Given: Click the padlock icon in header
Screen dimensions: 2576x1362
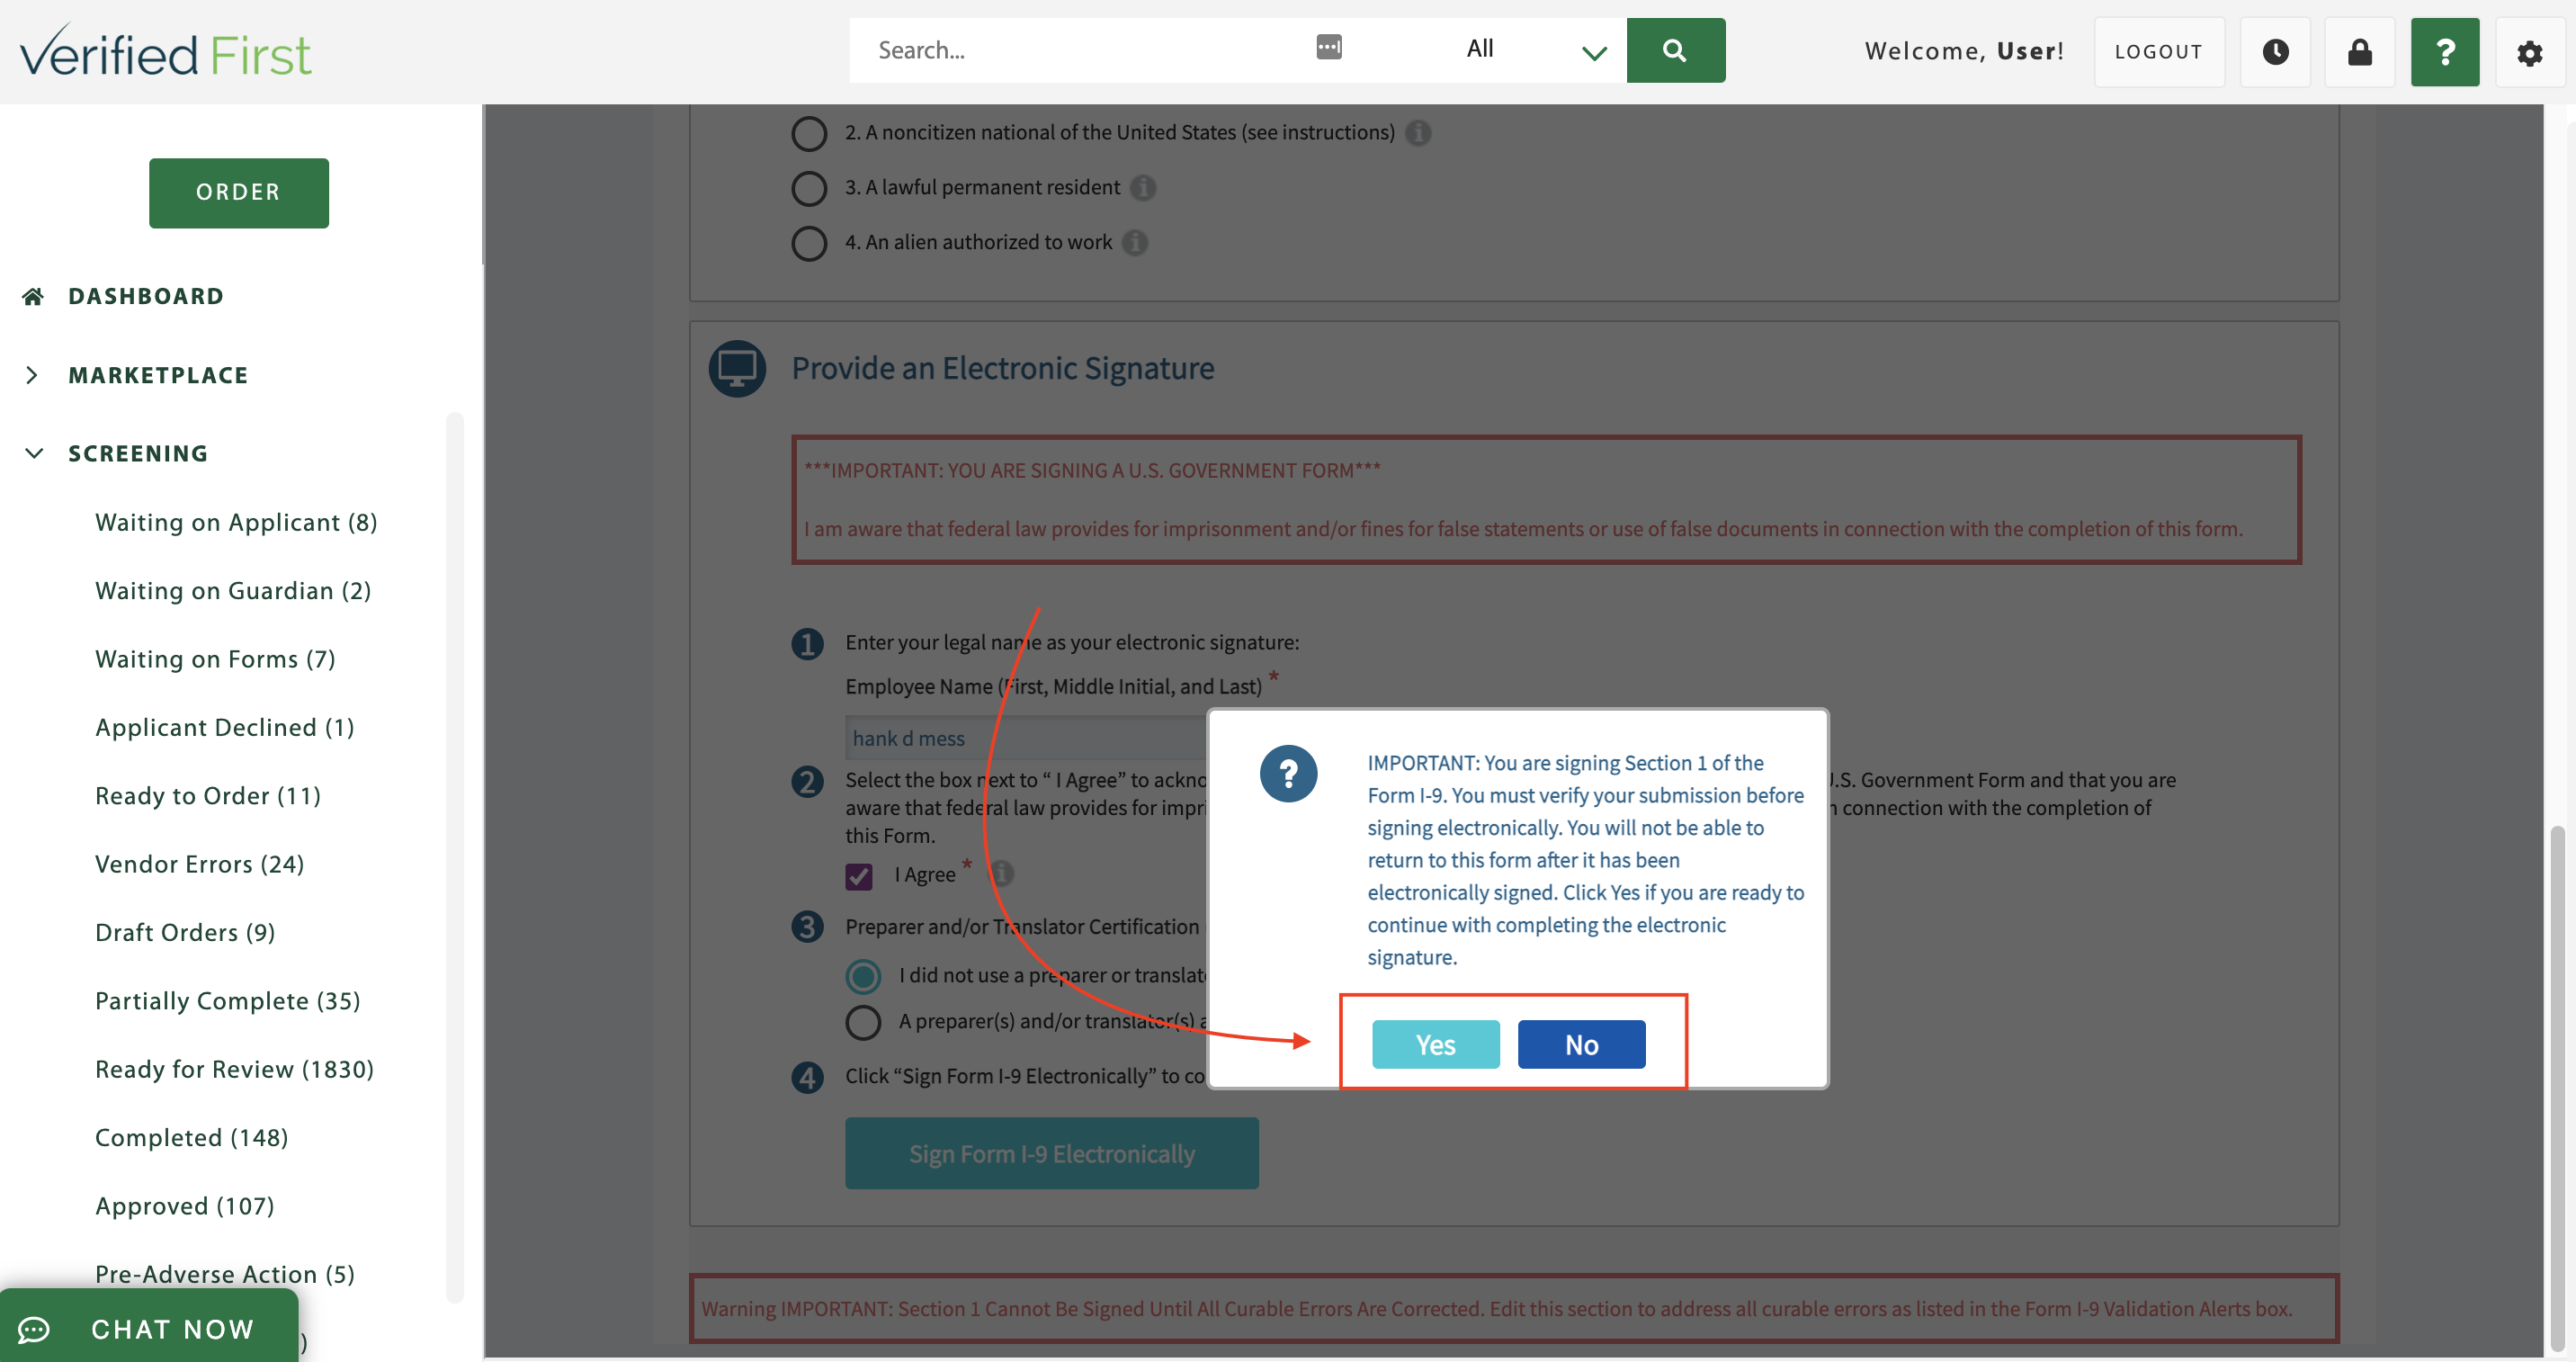Looking at the screenshot, I should click(x=2359, y=52).
